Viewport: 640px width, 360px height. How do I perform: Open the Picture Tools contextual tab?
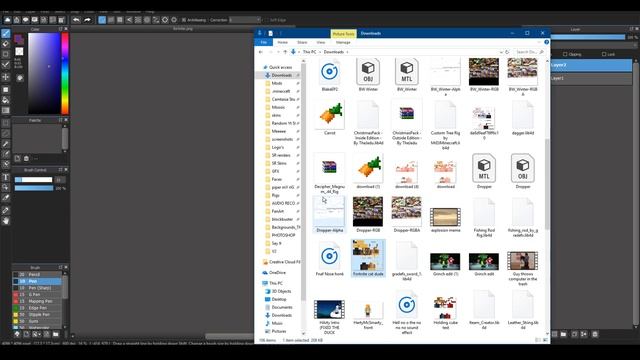coord(343,33)
